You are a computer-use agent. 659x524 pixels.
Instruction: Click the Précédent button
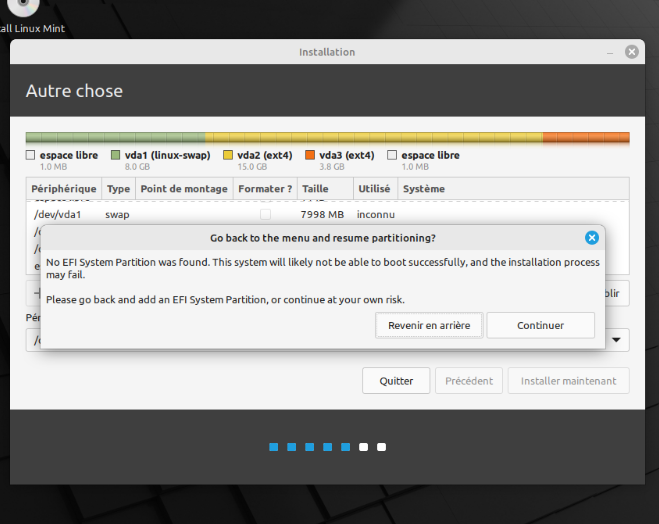pos(469,381)
